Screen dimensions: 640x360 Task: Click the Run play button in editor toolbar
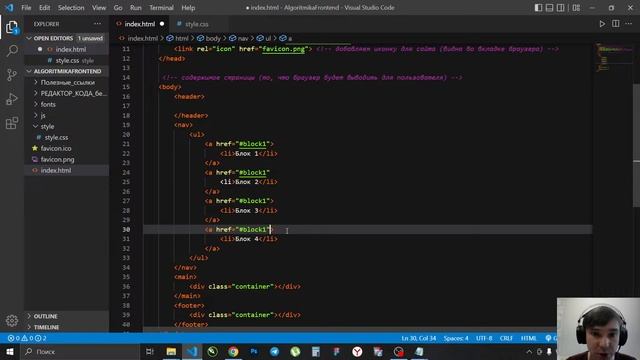[602, 24]
